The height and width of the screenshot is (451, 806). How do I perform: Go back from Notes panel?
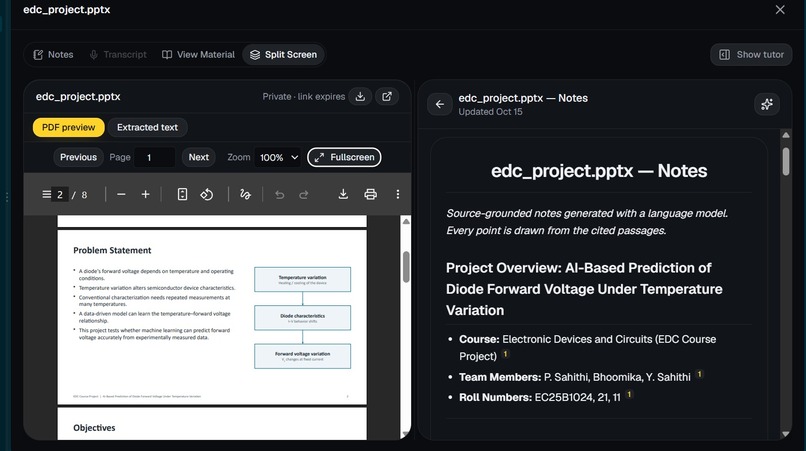point(439,104)
